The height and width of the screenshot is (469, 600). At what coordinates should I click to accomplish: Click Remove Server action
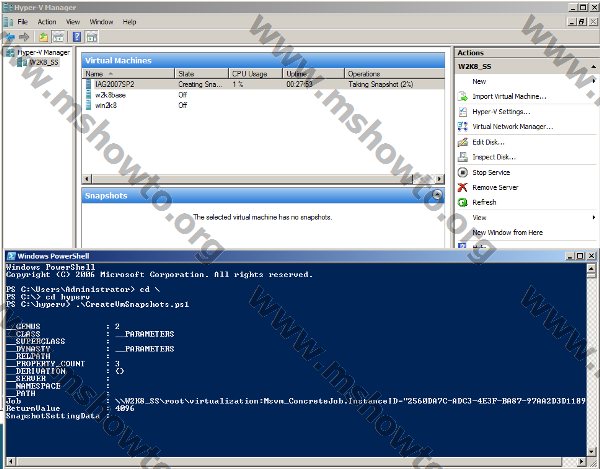click(x=495, y=187)
